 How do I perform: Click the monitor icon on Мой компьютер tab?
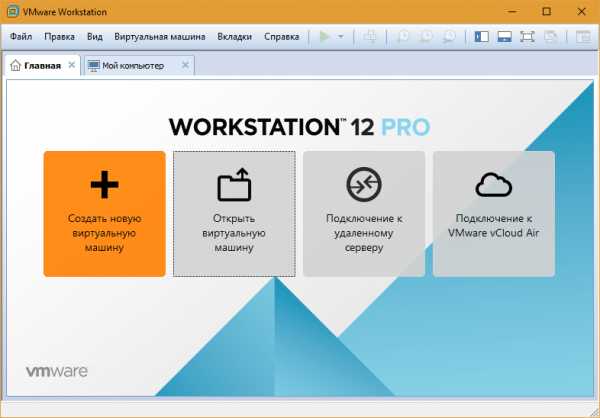93,66
